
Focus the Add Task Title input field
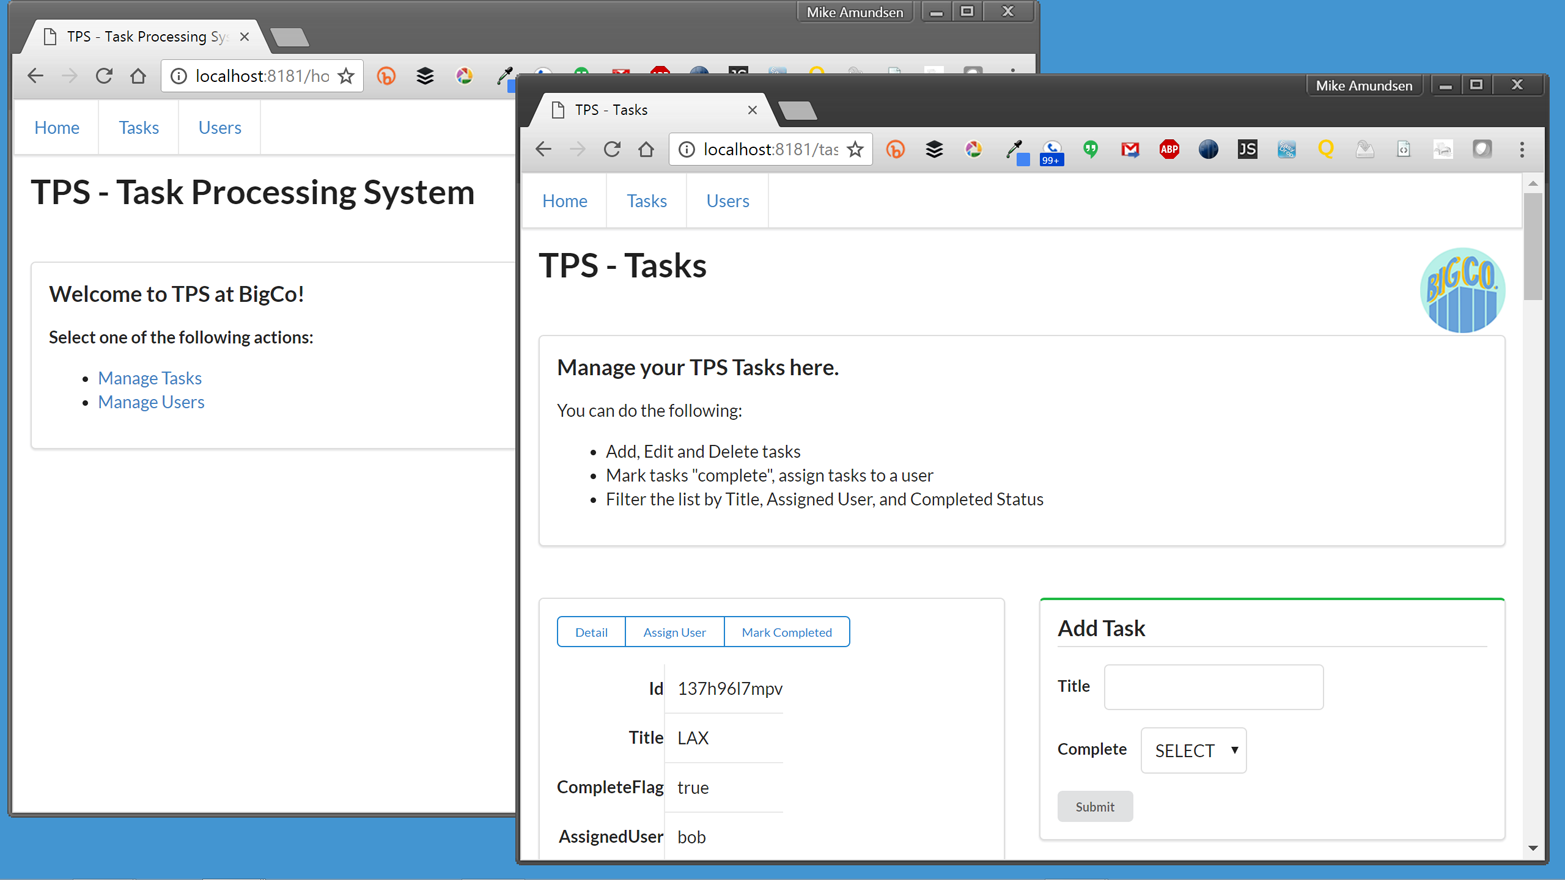click(x=1214, y=687)
